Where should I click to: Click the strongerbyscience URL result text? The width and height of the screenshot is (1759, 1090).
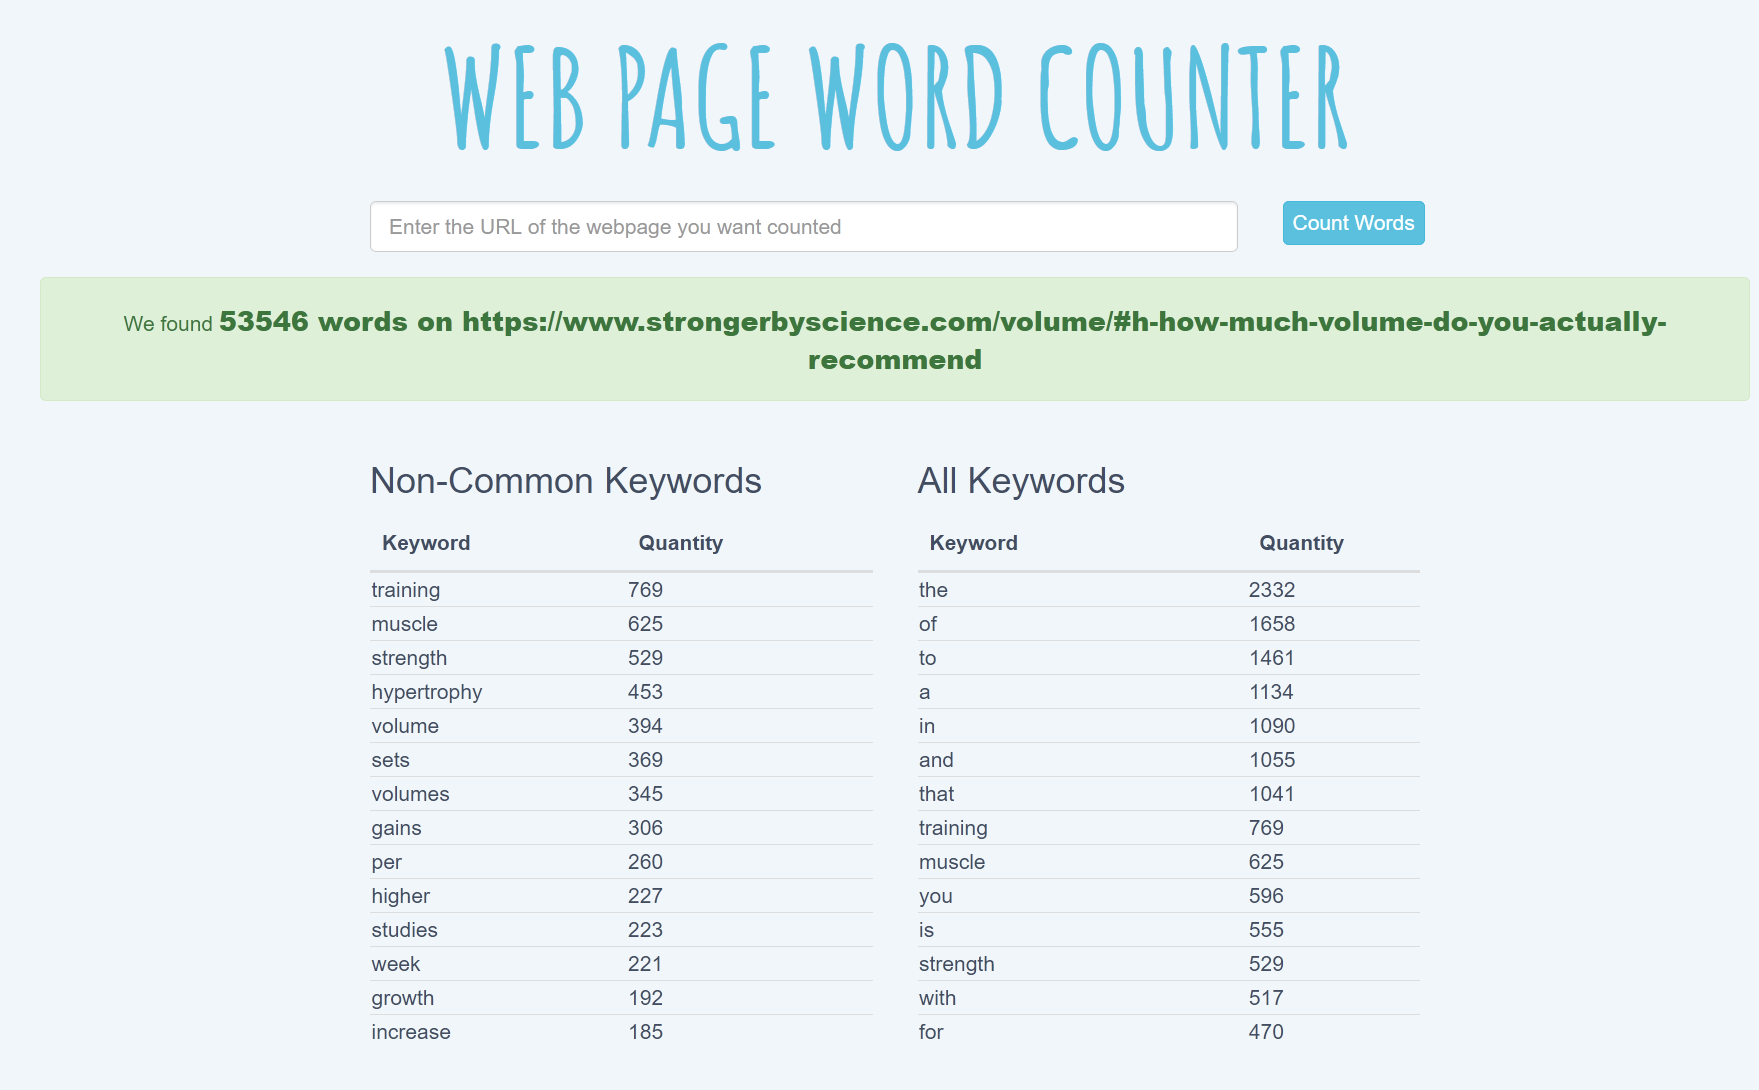(1064, 340)
